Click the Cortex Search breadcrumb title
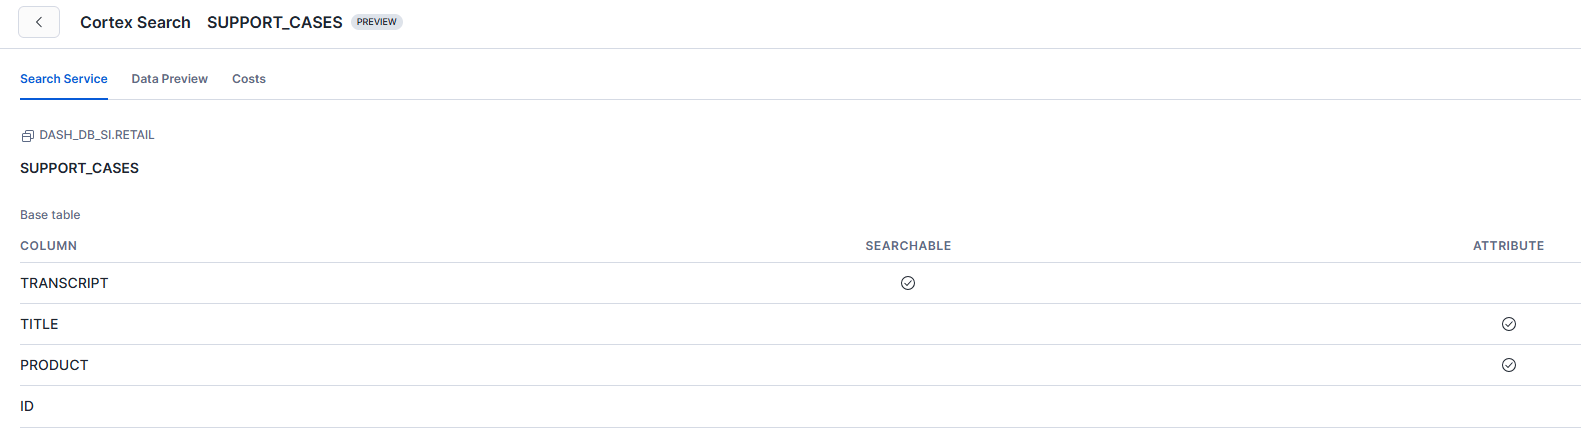 click(x=135, y=22)
